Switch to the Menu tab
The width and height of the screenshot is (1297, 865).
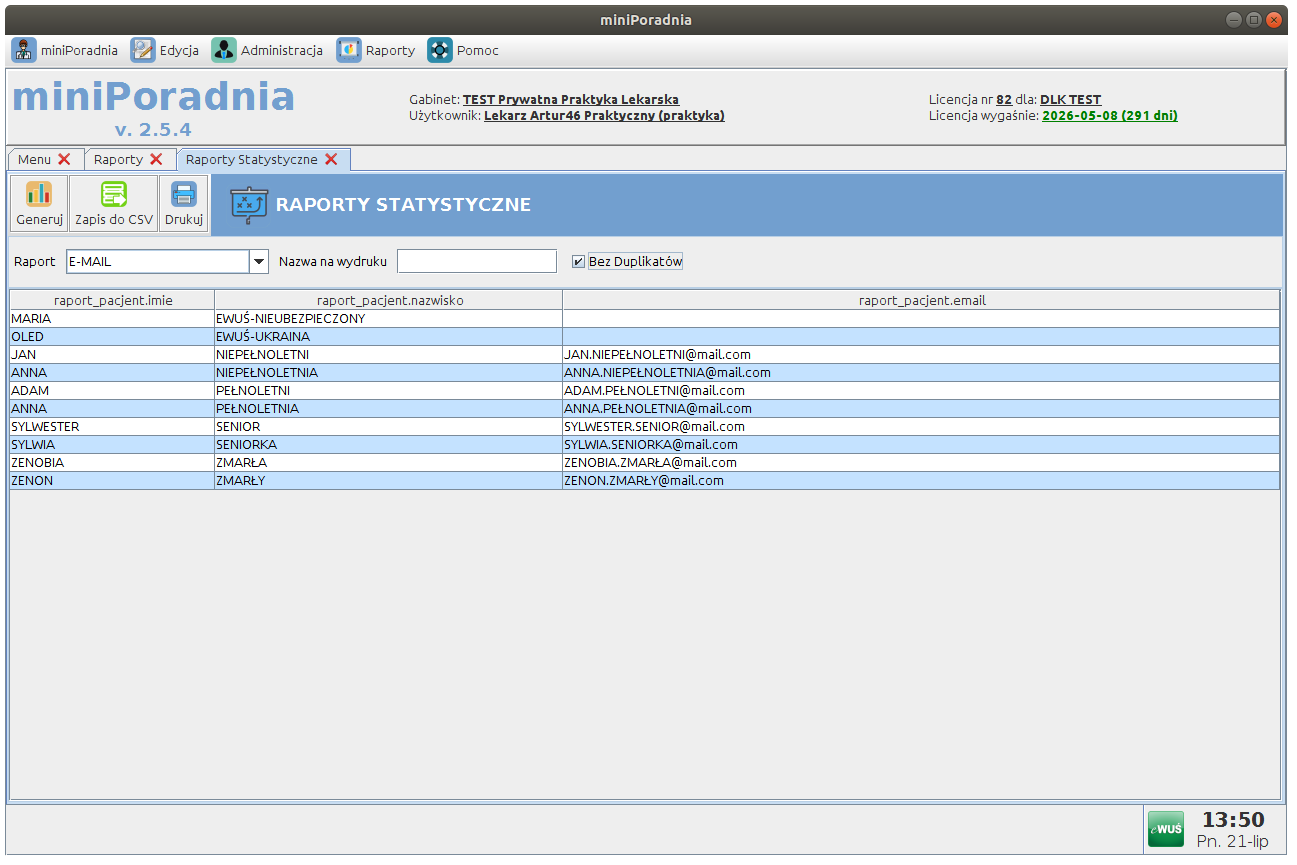(34, 159)
